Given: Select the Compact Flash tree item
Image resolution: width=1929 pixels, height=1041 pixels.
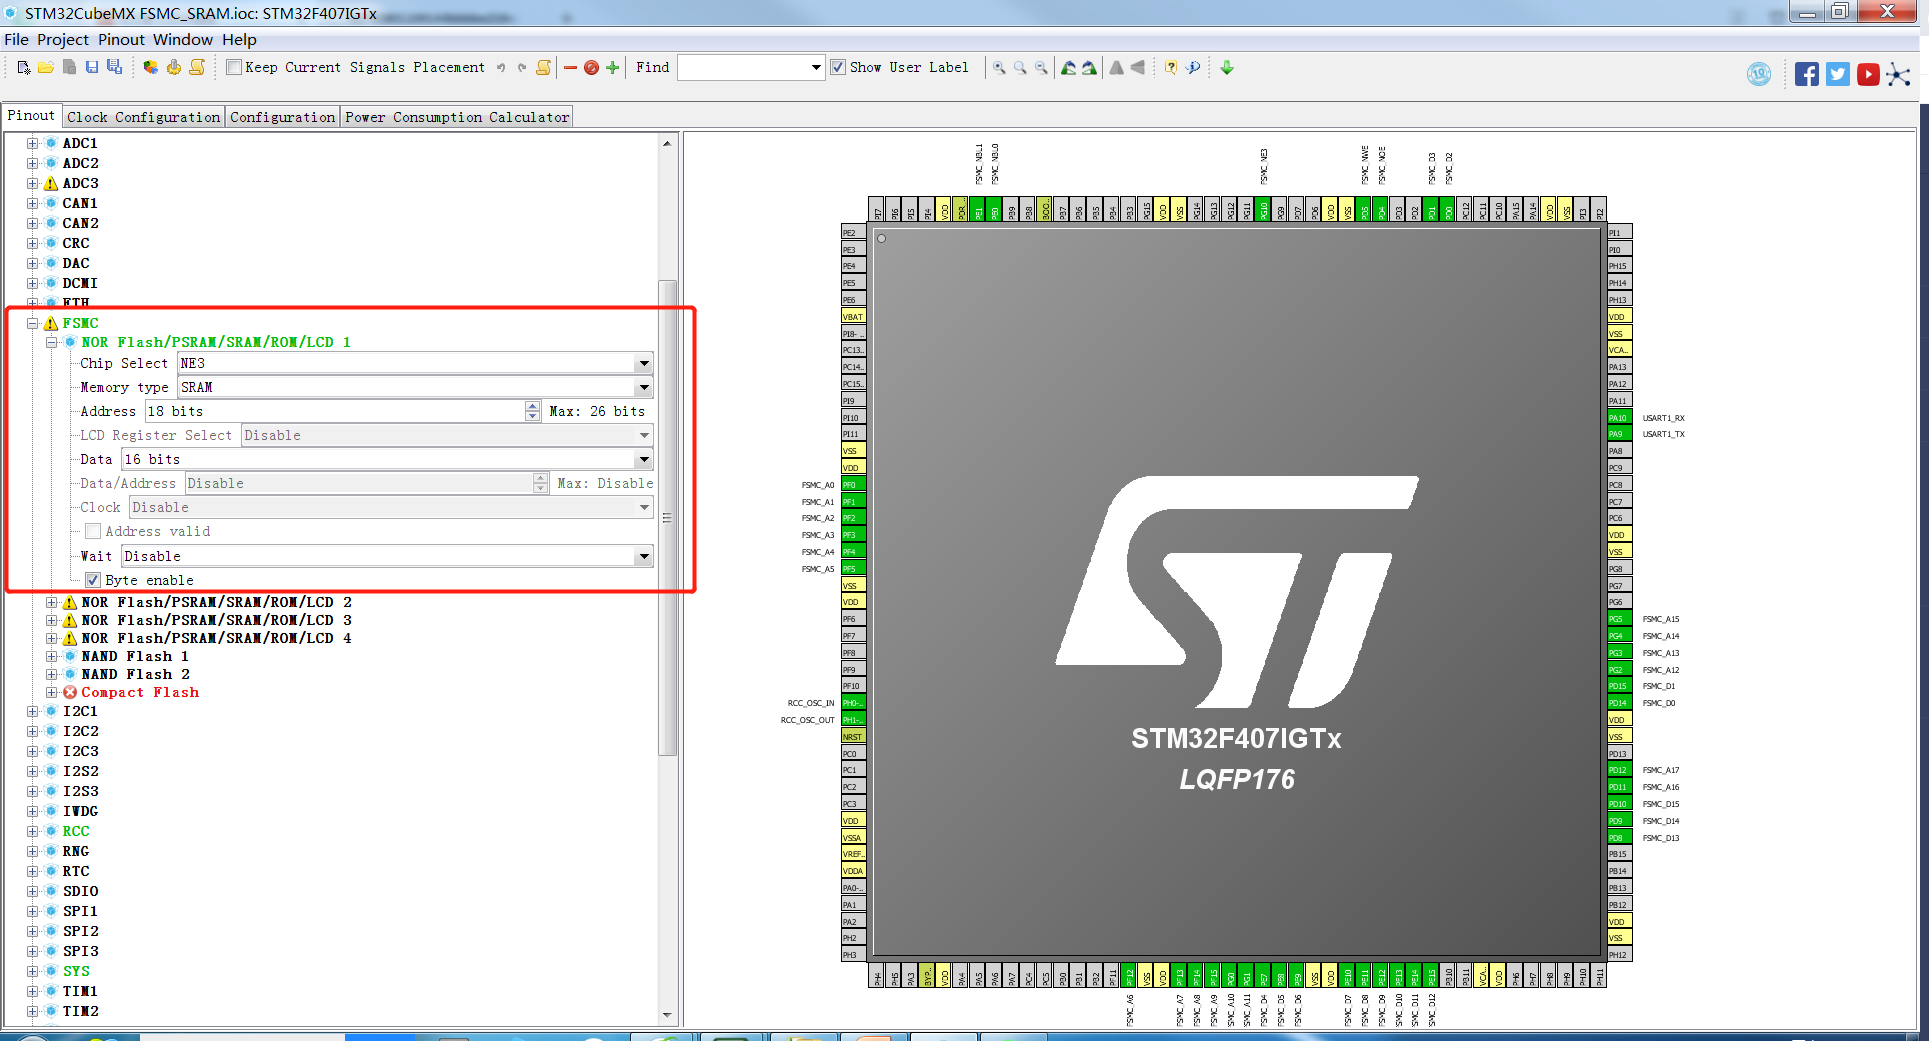Looking at the screenshot, I should (x=140, y=692).
